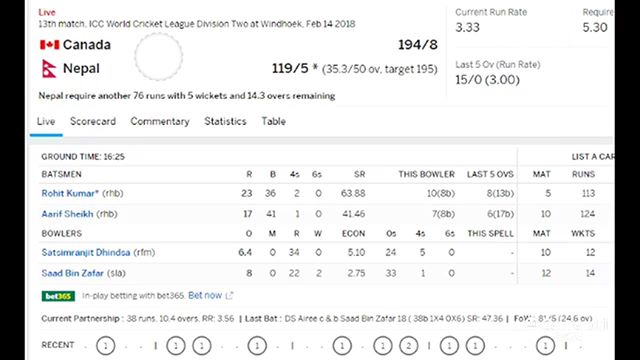
Task: Open Rohit Kumar's player profile
Action: (x=70, y=193)
